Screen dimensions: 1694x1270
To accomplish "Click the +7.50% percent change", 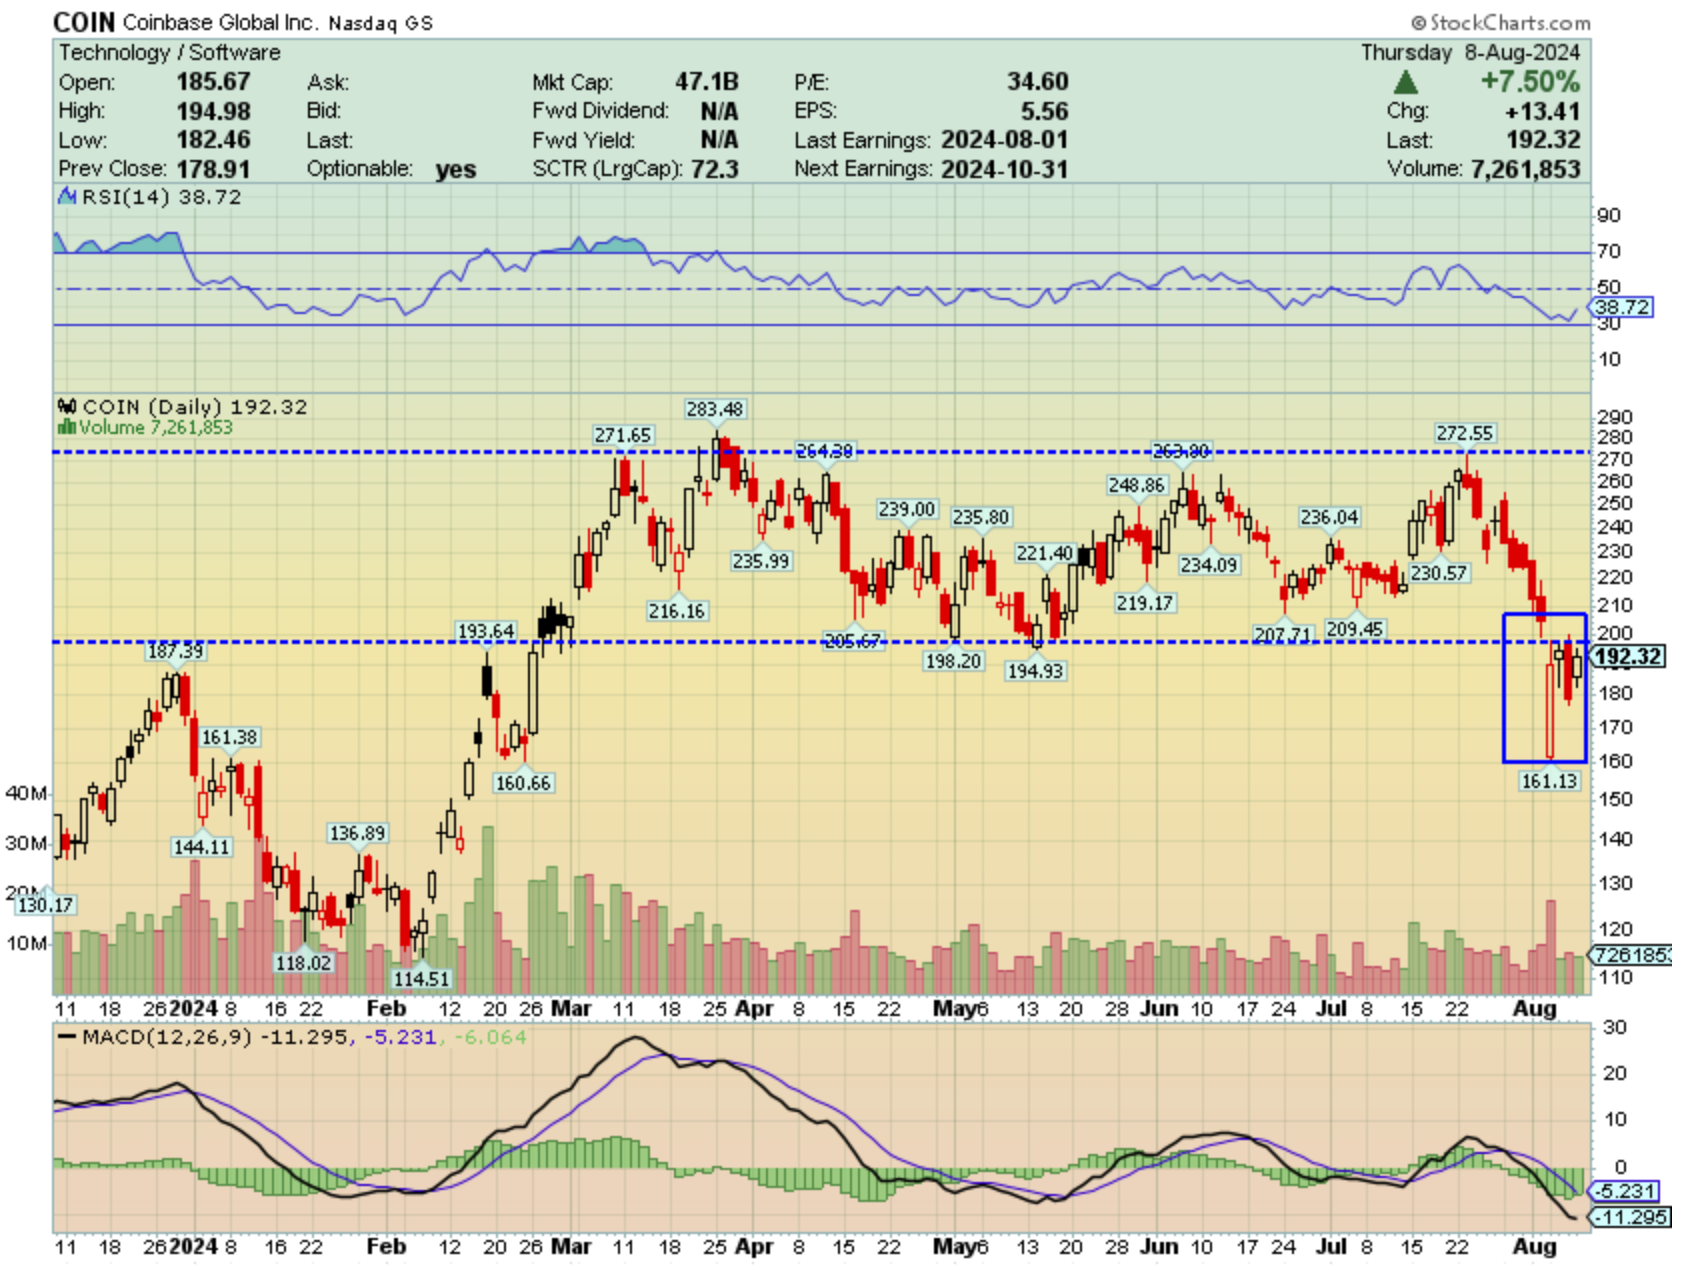I will coord(1530,82).
